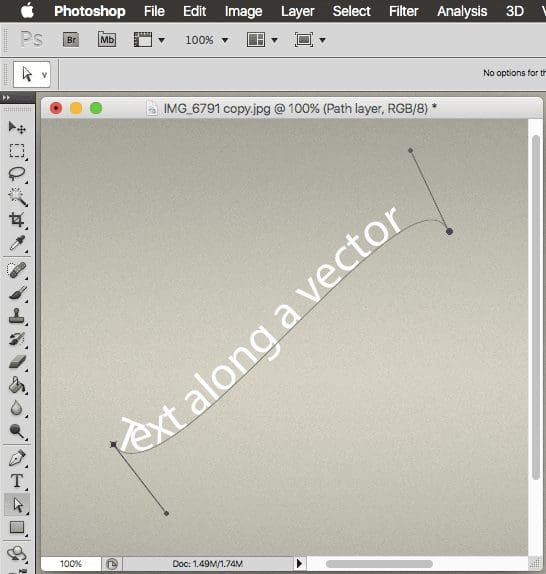Open the status bar info flyout arrow

299,563
